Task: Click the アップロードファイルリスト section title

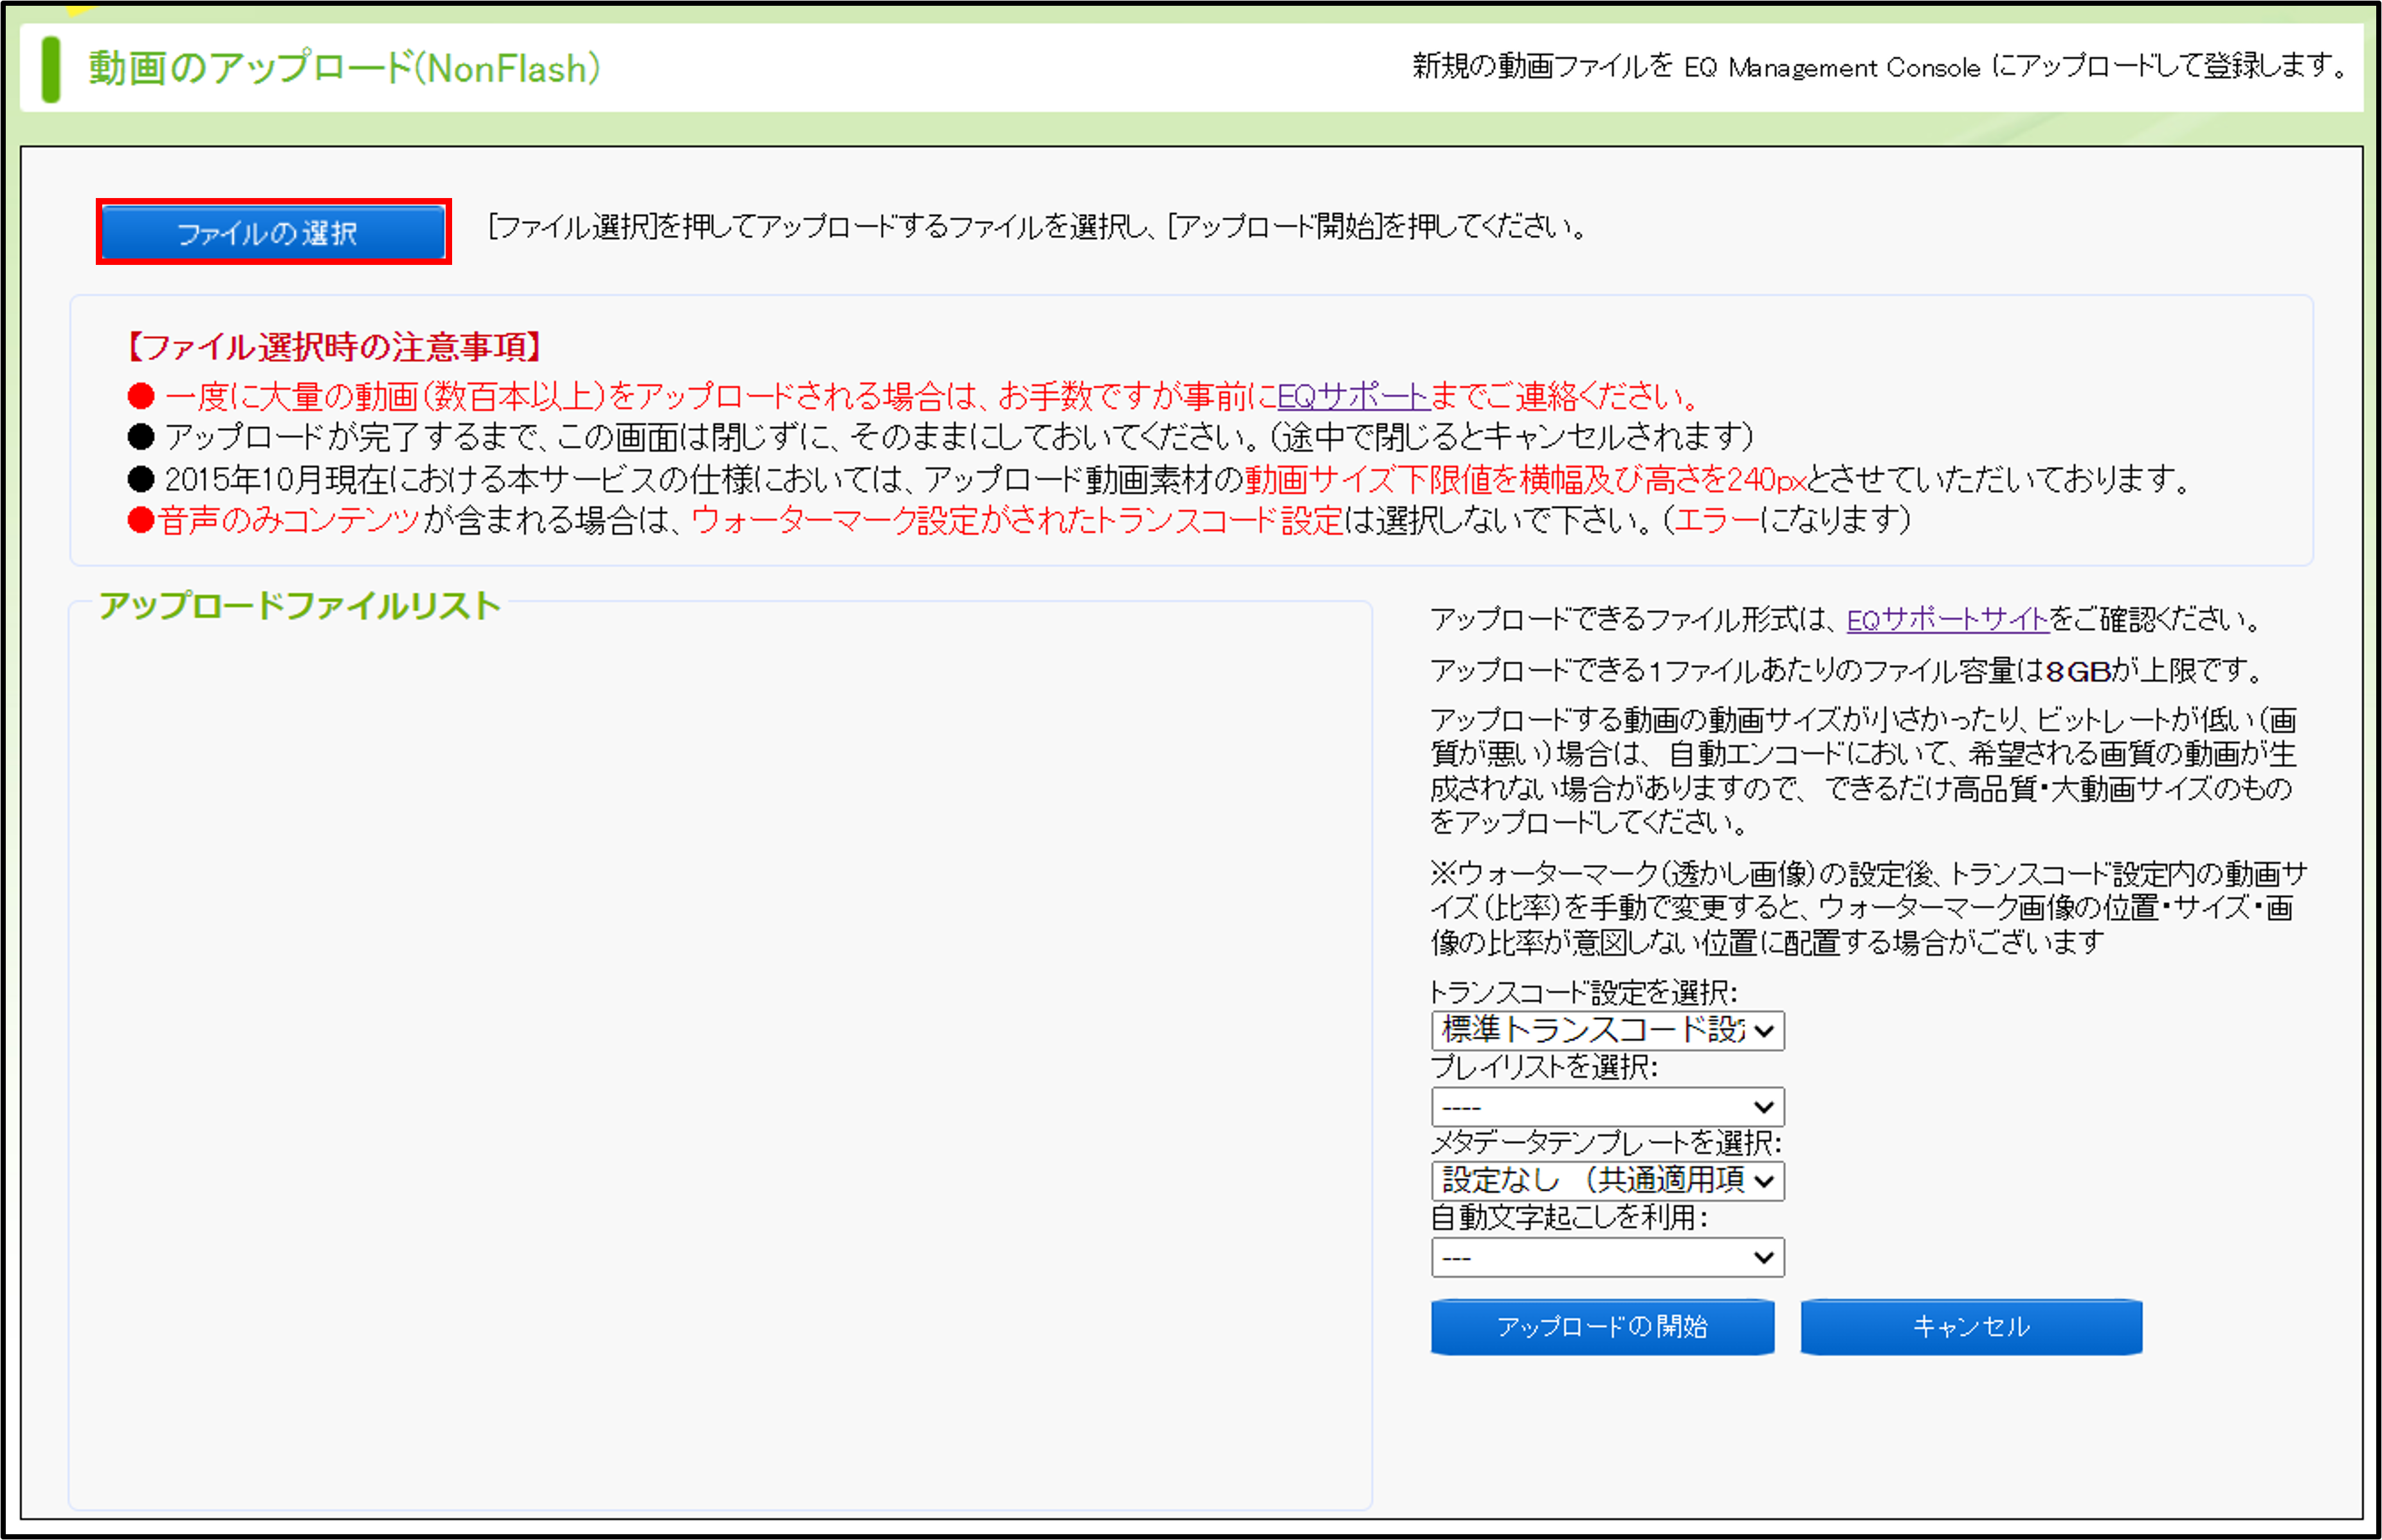Action: [x=299, y=606]
